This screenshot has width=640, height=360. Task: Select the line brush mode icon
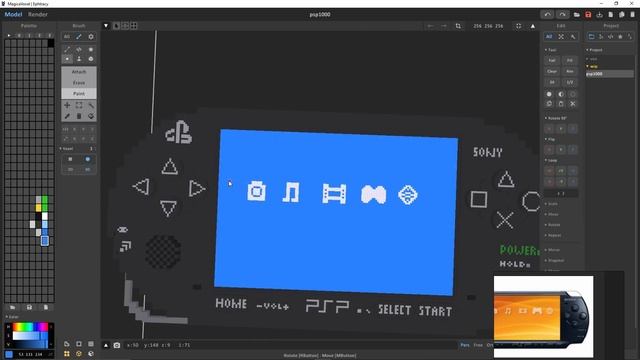click(x=67, y=49)
